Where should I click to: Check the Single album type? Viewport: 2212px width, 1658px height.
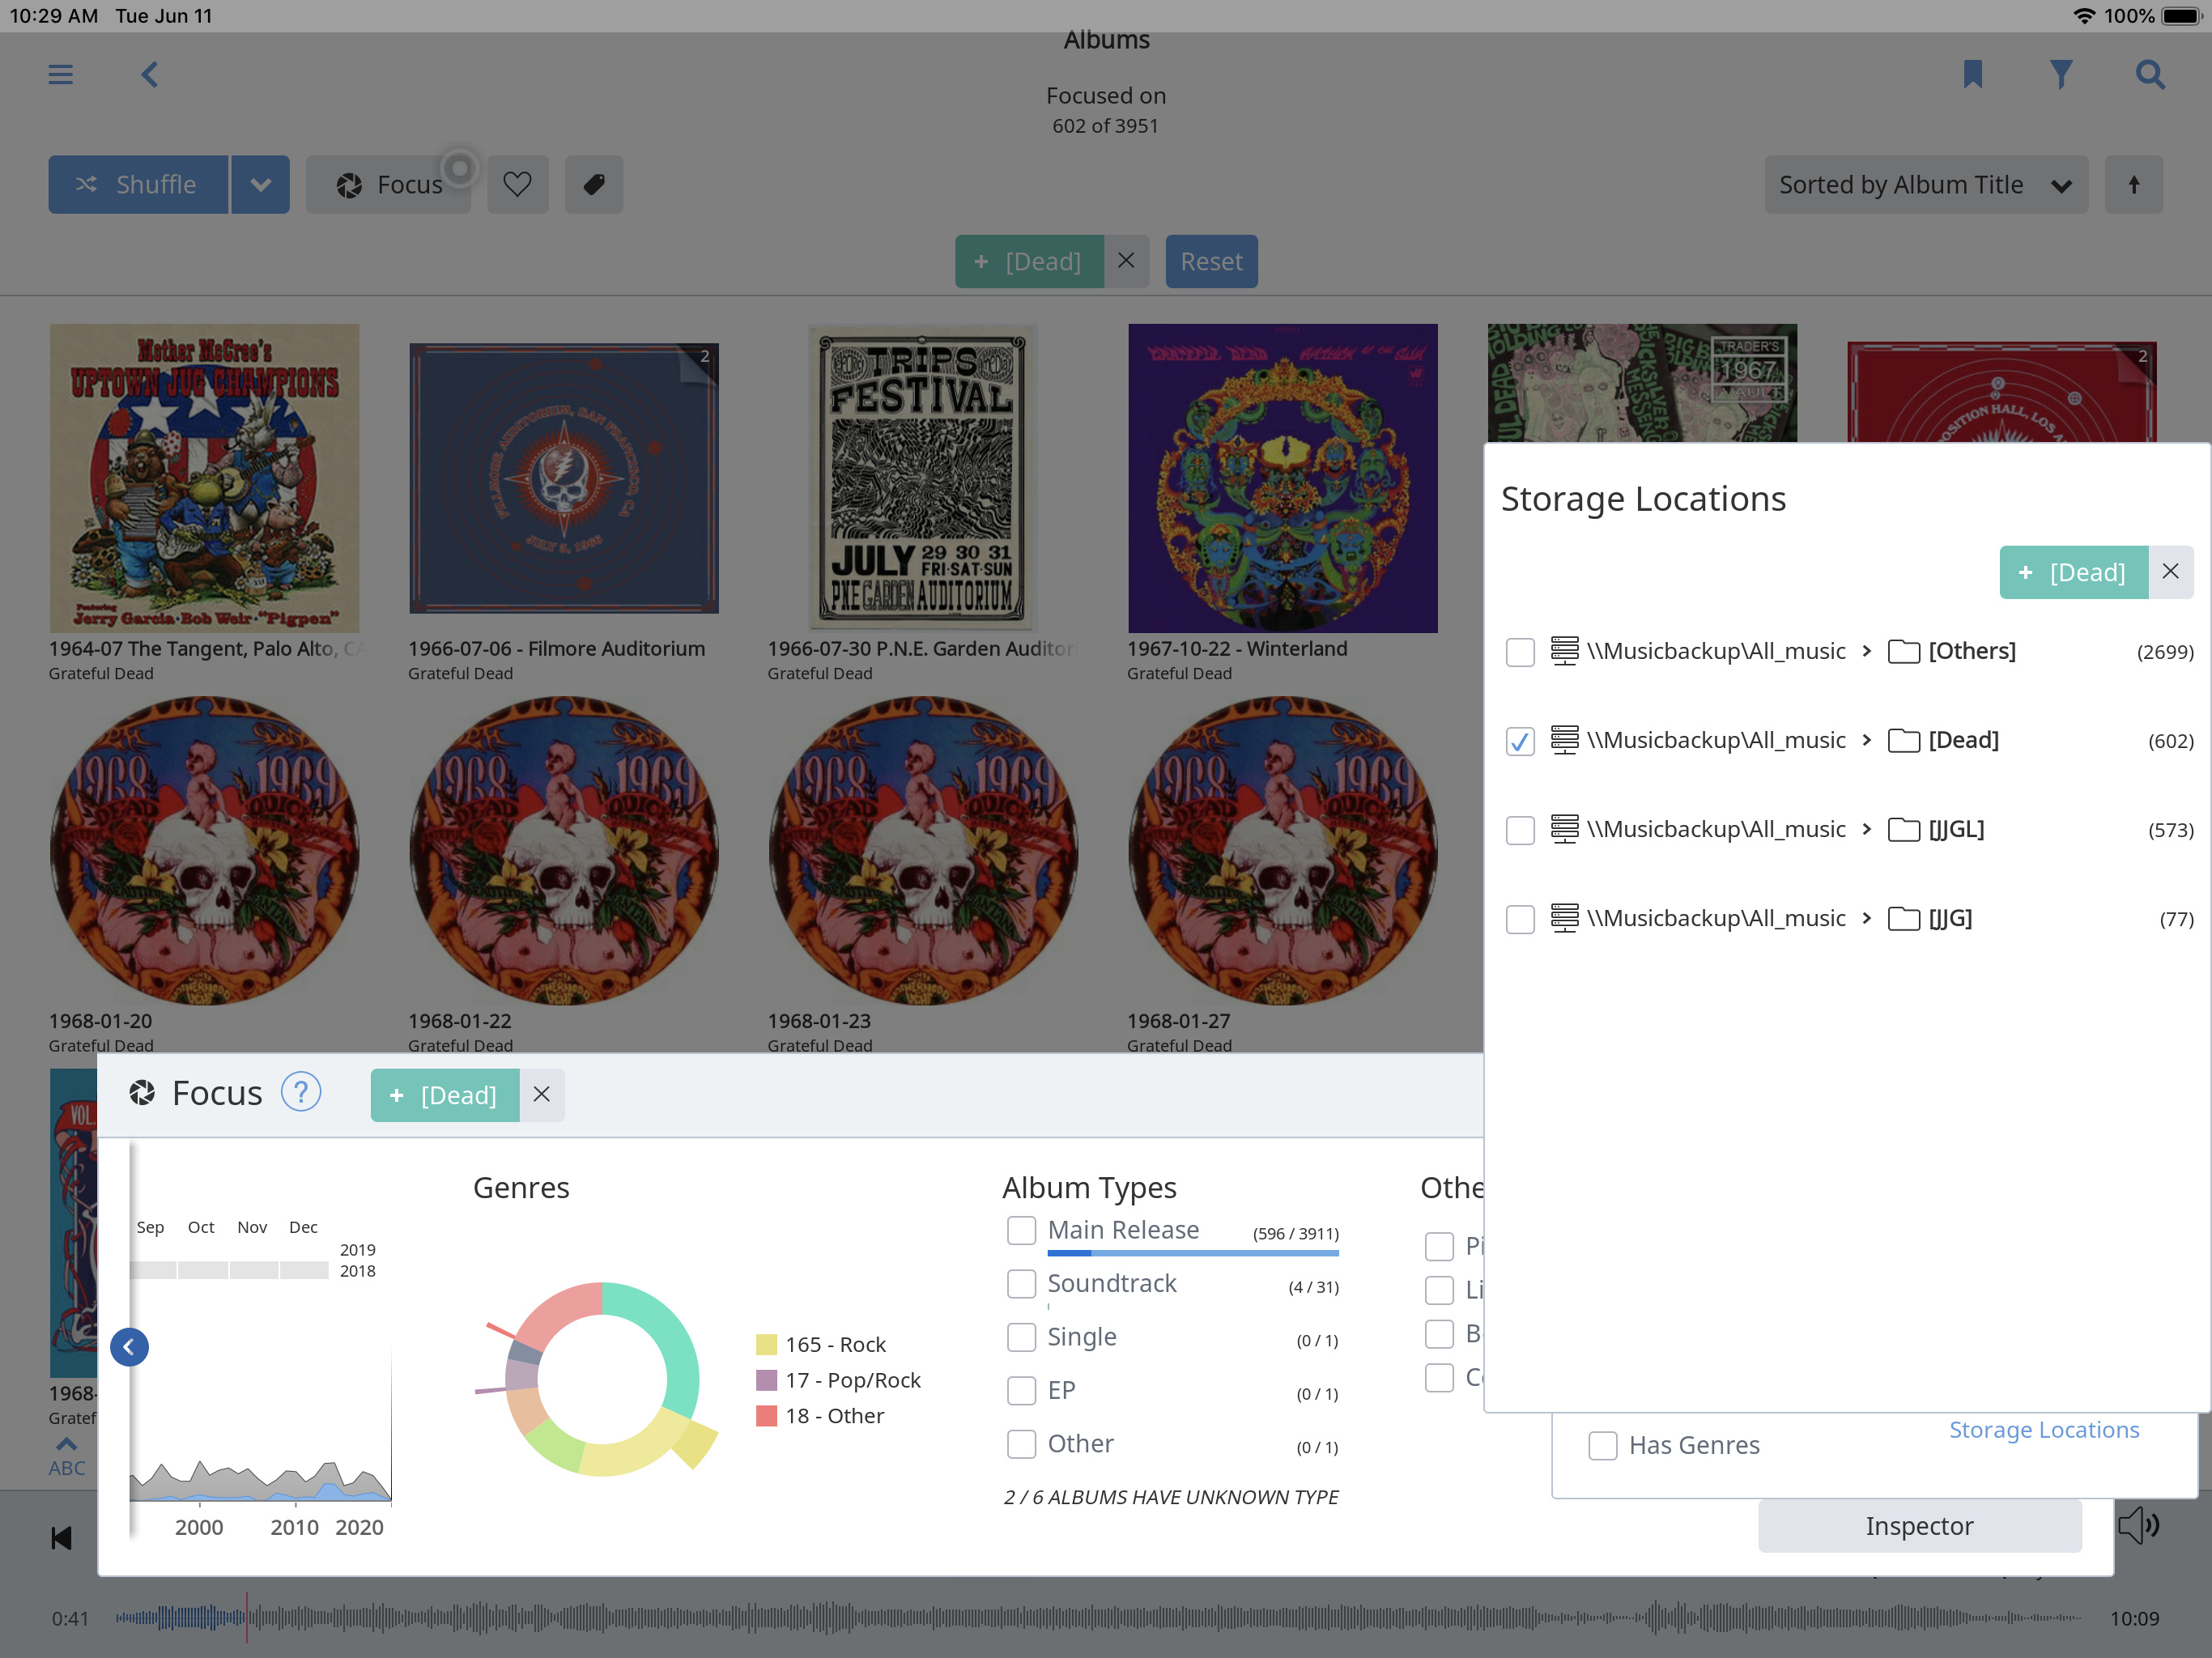click(x=1021, y=1337)
